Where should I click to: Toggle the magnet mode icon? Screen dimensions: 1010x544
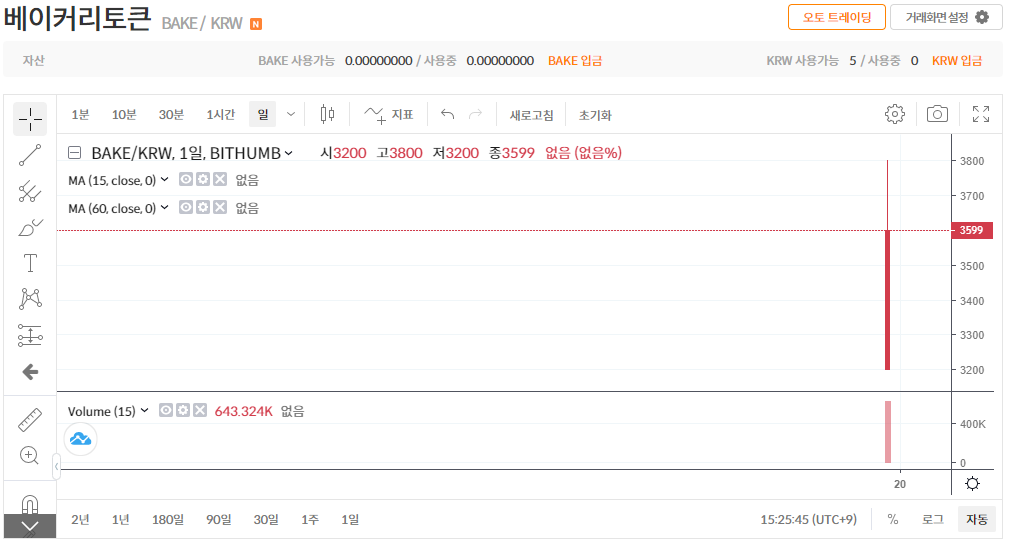click(30, 503)
